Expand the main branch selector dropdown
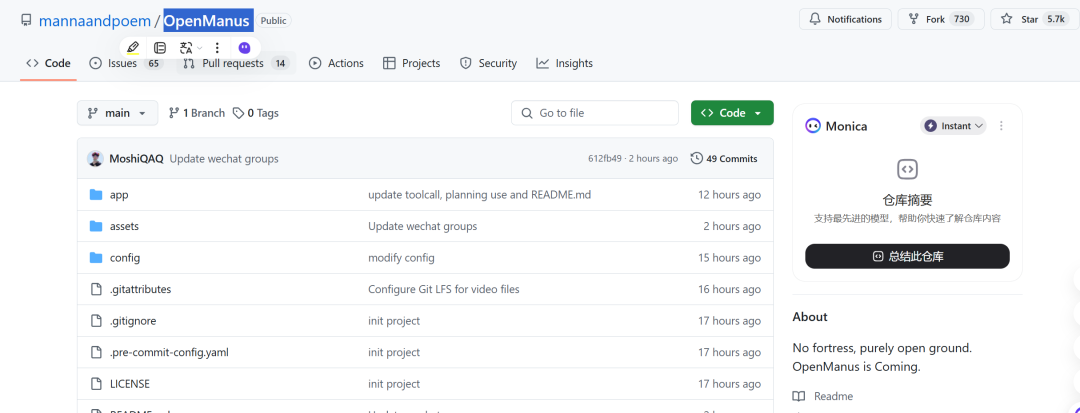 click(x=117, y=113)
